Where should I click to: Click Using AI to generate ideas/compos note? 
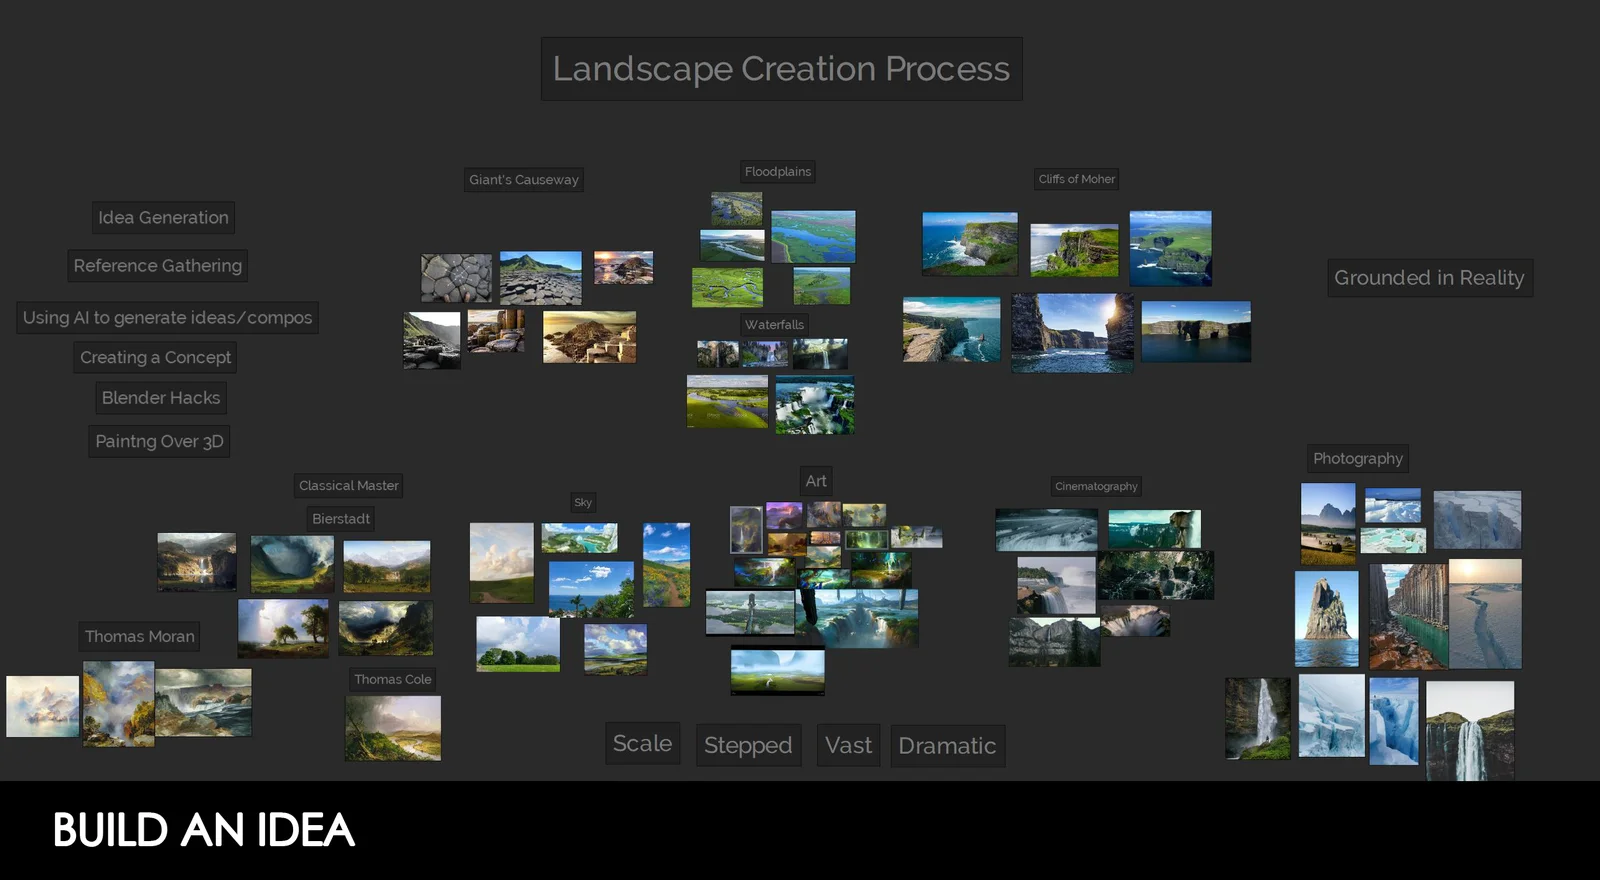[167, 317]
